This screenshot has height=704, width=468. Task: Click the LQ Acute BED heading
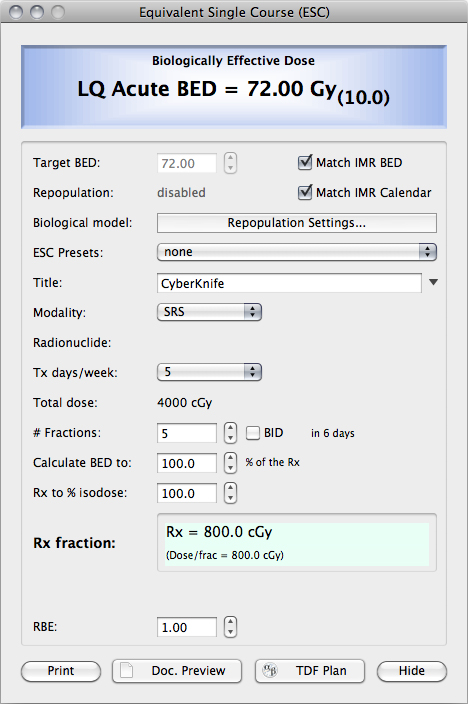tap(234, 91)
